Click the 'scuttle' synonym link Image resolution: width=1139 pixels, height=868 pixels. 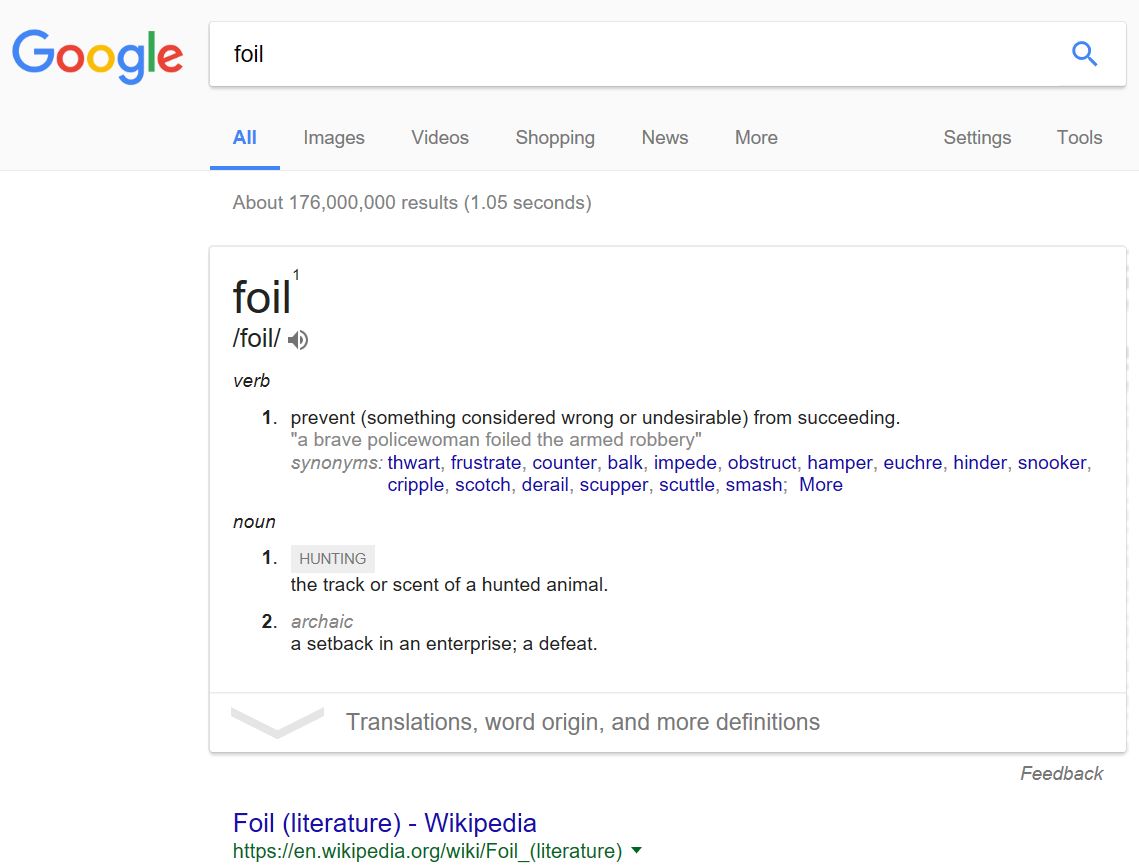pos(686,484)
